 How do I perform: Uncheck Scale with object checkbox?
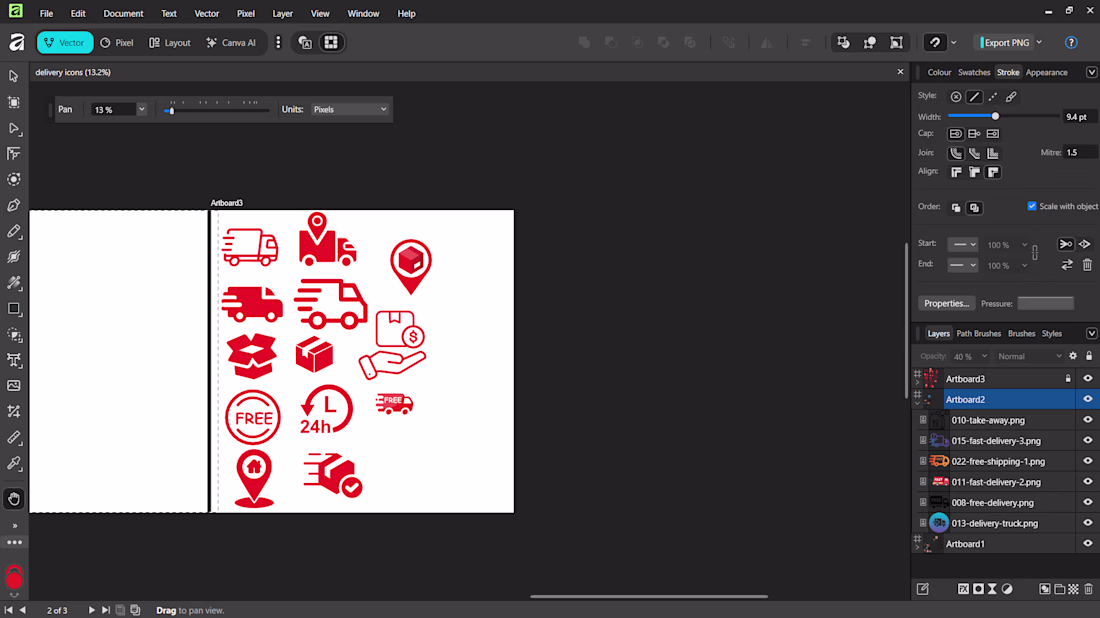click(x=1031, y=206)
